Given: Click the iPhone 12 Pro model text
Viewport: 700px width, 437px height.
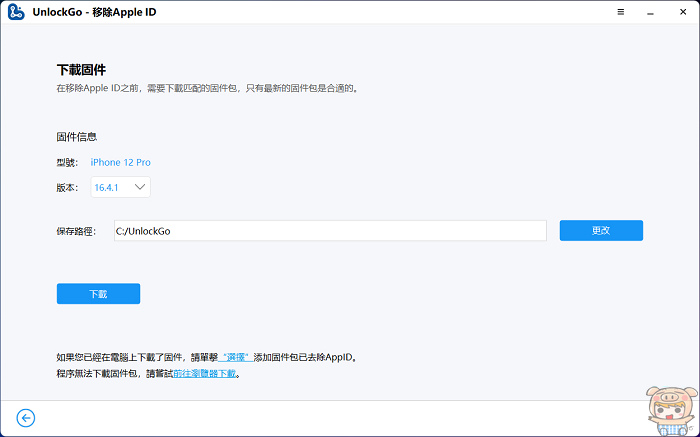Looking at the screenshot, I should pos(121,162).
